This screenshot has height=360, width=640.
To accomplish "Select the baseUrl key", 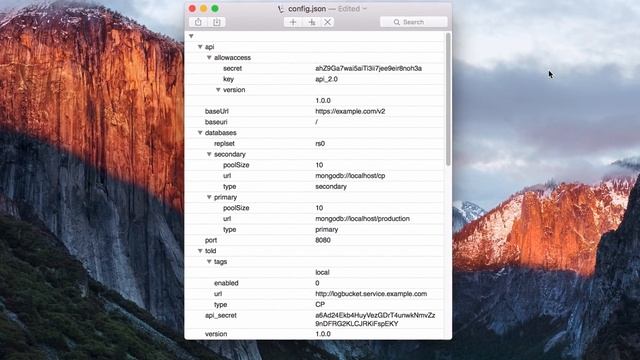I will (216, 111).
